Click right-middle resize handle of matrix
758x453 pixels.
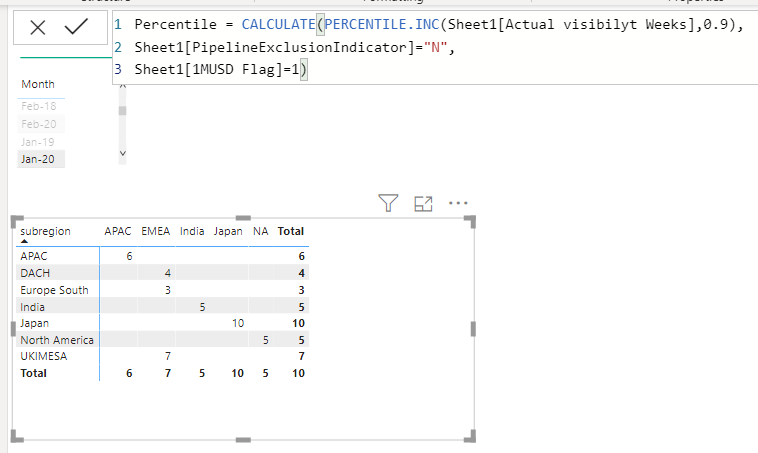pos(473,329)
